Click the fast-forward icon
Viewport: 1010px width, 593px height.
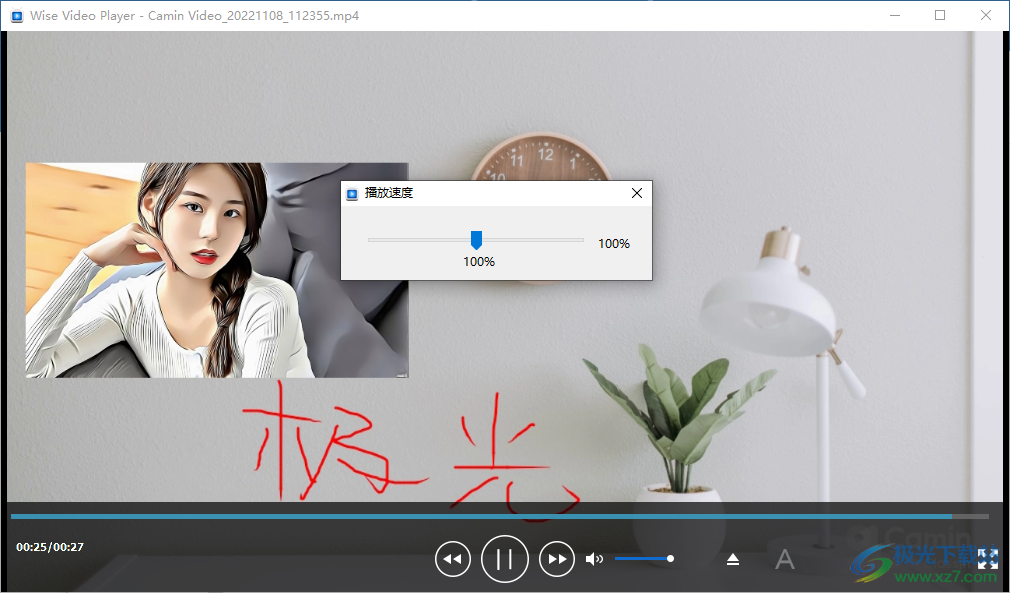coord(557,559)
